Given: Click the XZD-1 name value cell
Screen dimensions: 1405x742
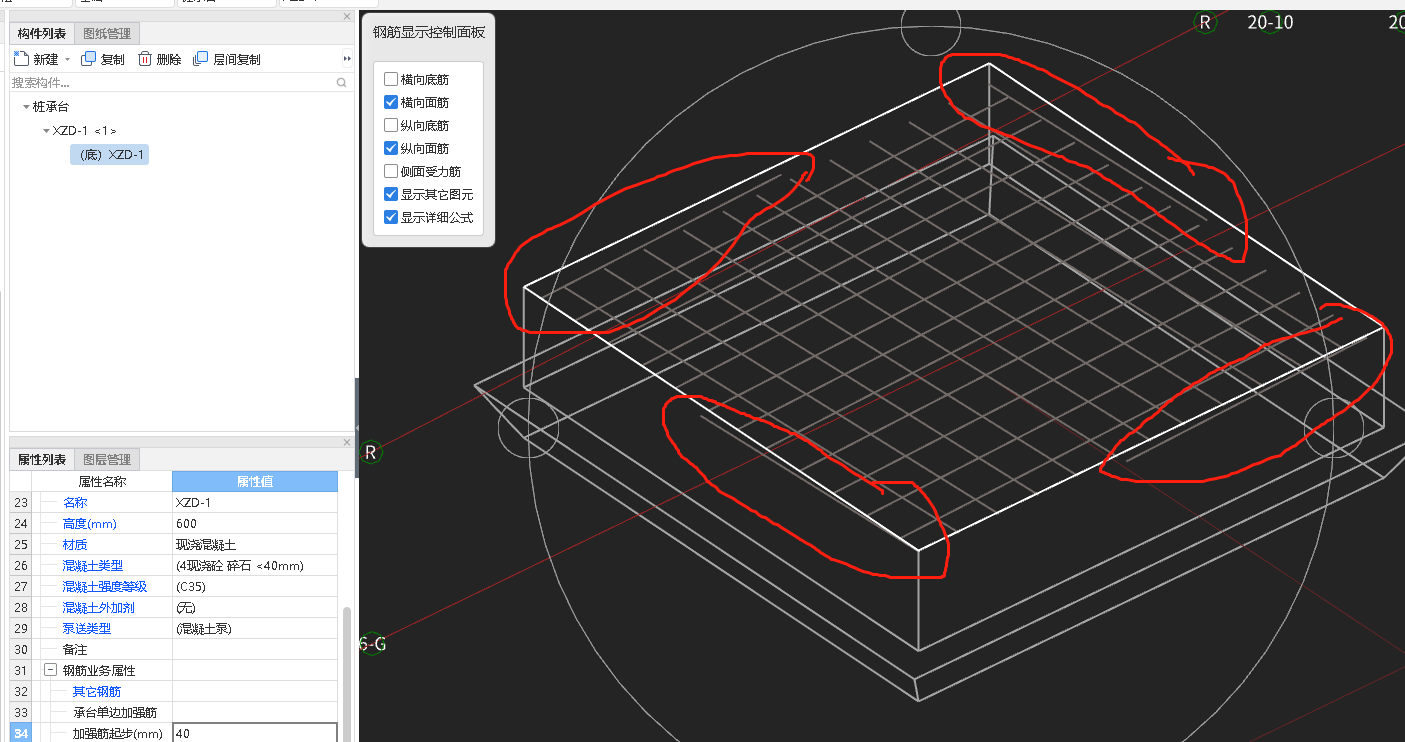Looking at the screenshot, I should [x=255, y=502].
